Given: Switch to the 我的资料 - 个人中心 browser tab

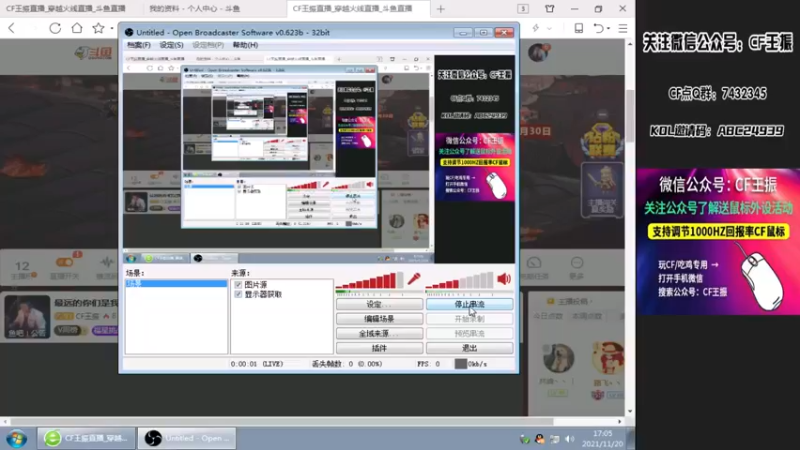Looking at the screenshot, I should [194, 9].
